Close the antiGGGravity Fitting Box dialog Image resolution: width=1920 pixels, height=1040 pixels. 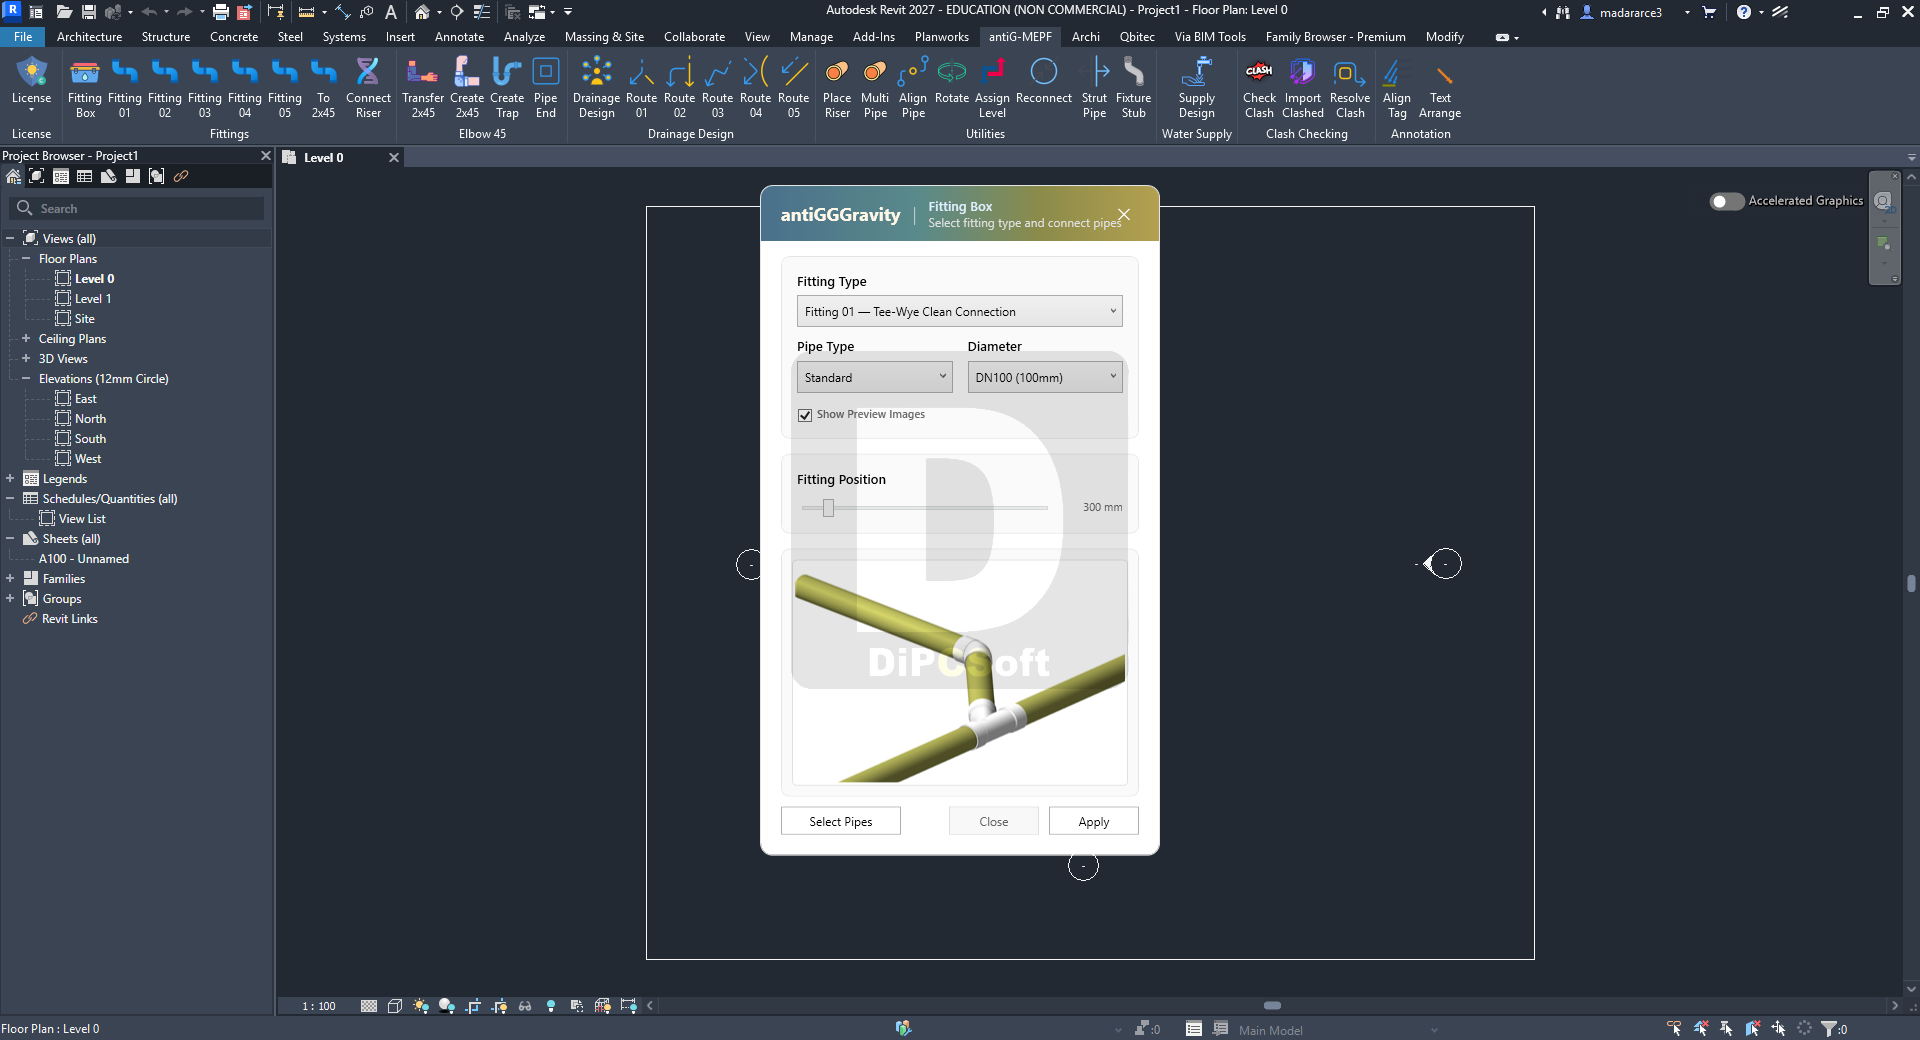[1124, 214]
